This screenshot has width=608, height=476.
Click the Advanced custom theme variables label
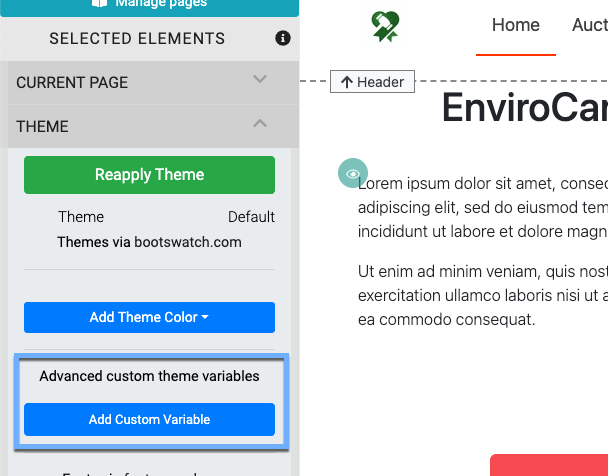149,377
